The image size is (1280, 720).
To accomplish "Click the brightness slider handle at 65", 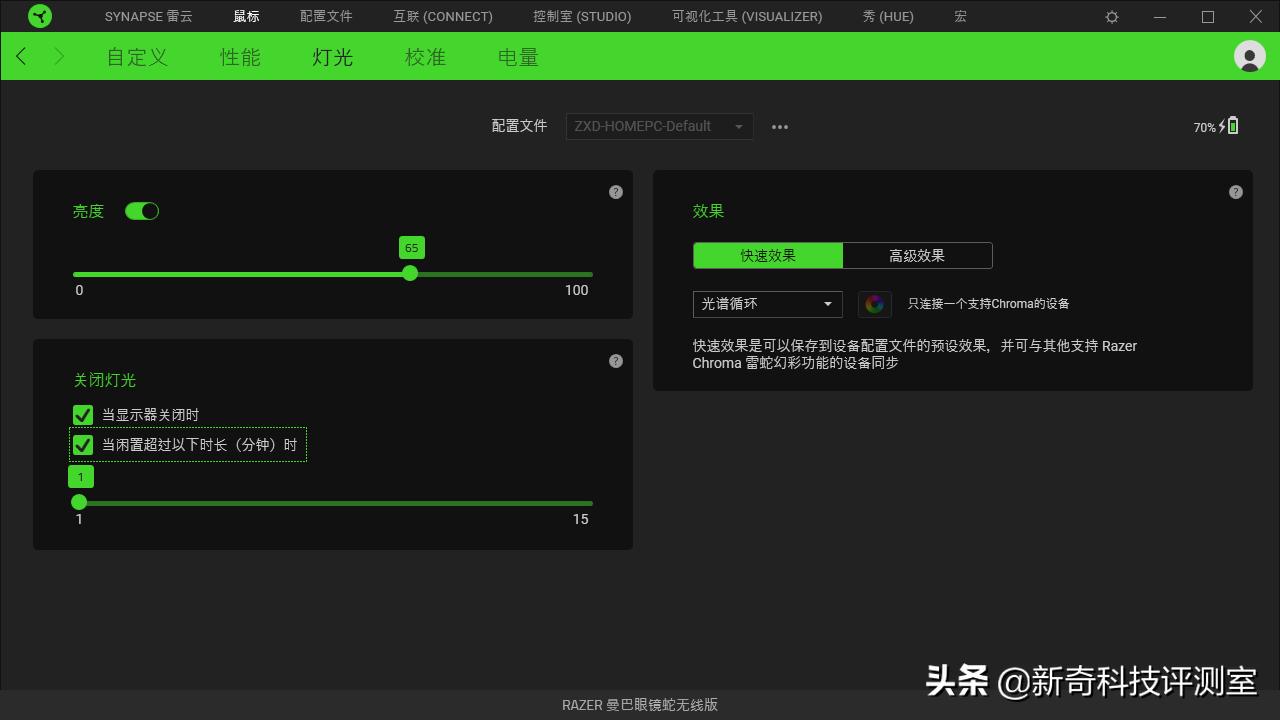I will point(410,273).
